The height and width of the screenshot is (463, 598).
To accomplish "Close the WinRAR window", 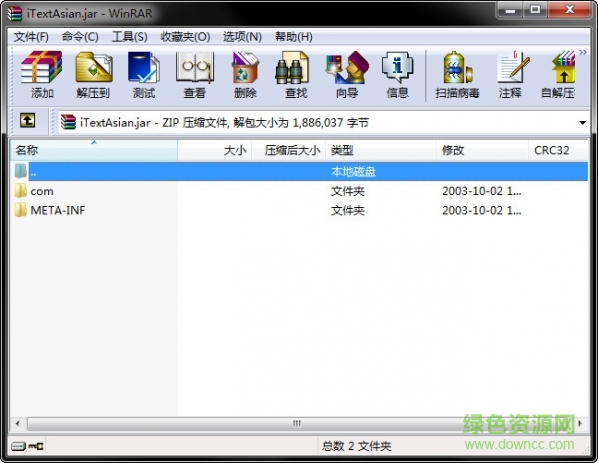I will tap(569, 10).
